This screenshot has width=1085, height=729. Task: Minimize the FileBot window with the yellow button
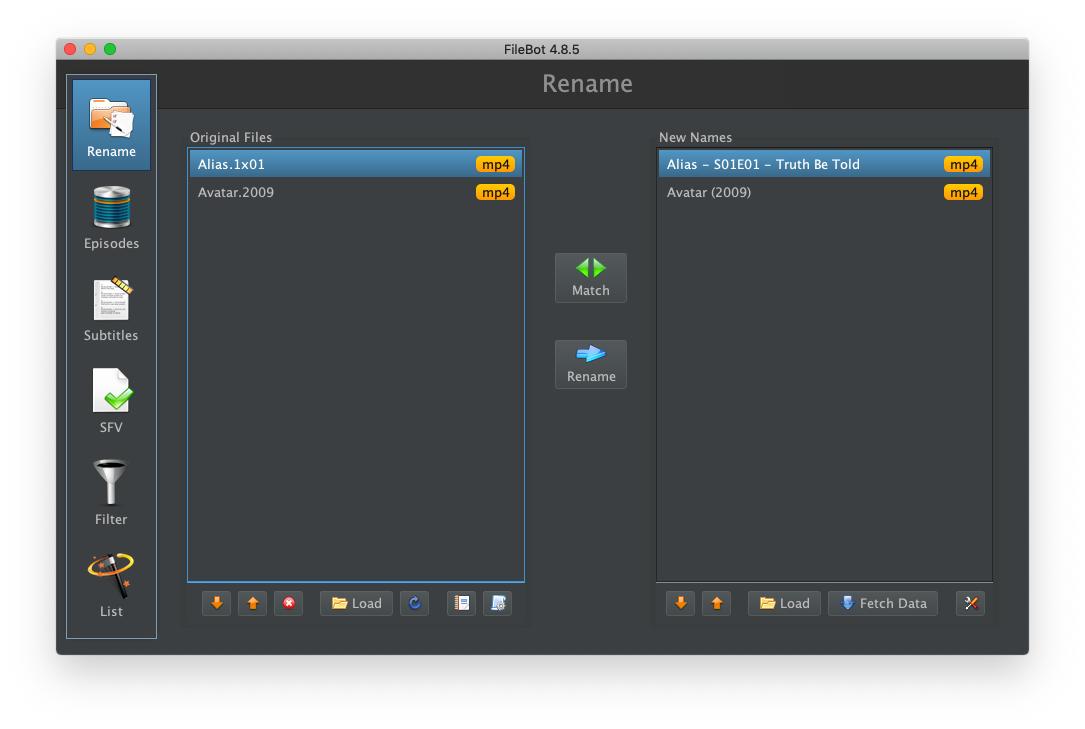click(x=90, y=49)
